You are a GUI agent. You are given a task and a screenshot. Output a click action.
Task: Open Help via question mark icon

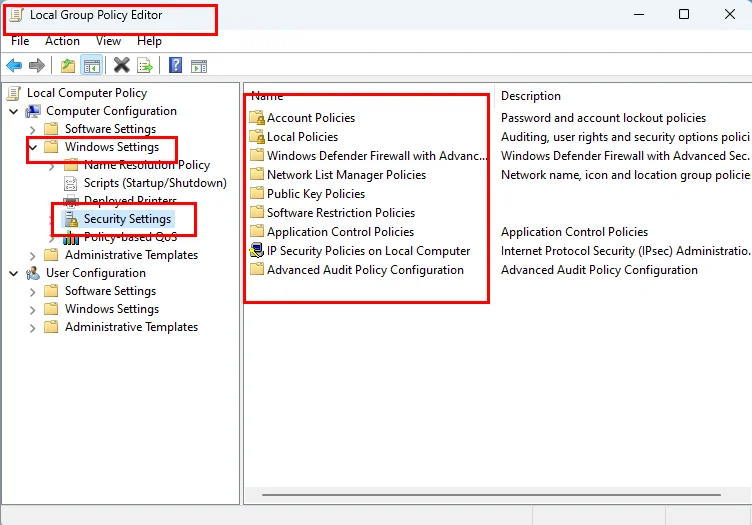176,65
